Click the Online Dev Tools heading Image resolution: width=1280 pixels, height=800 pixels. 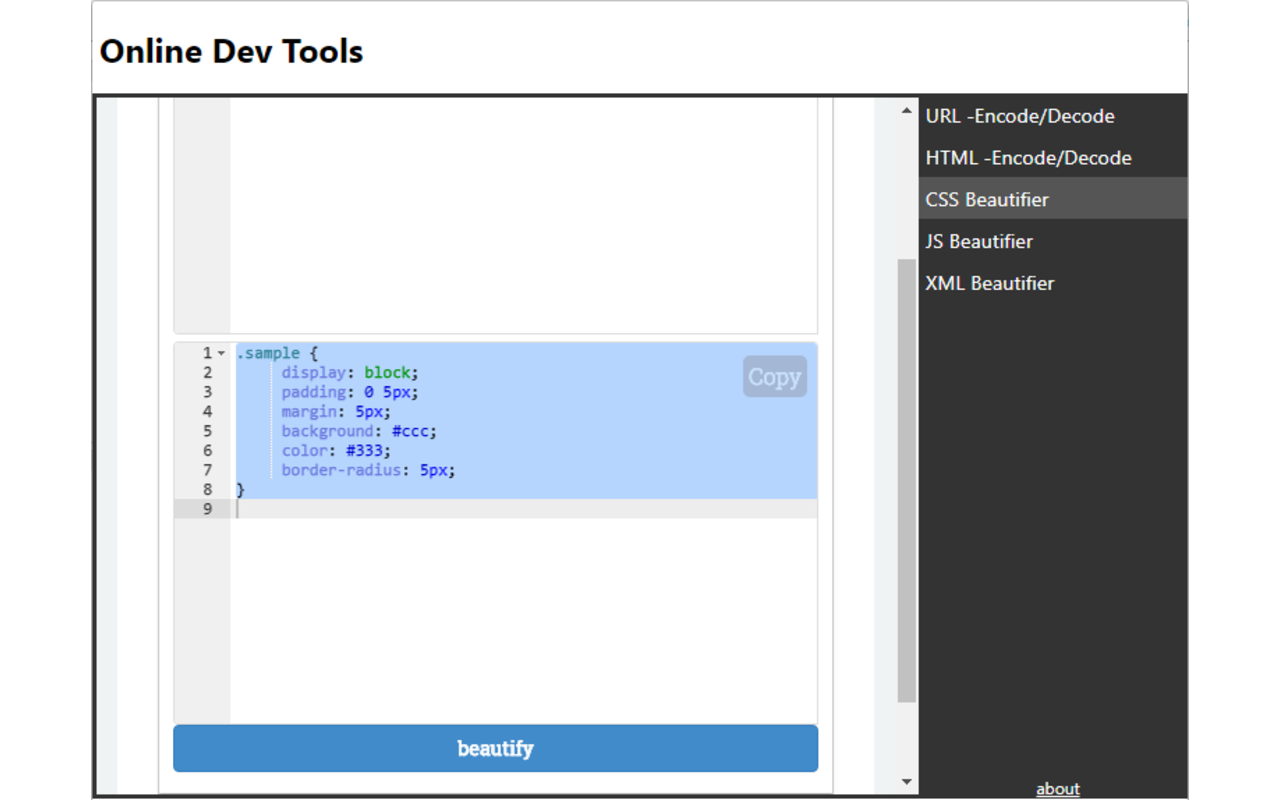coord(231,51)
